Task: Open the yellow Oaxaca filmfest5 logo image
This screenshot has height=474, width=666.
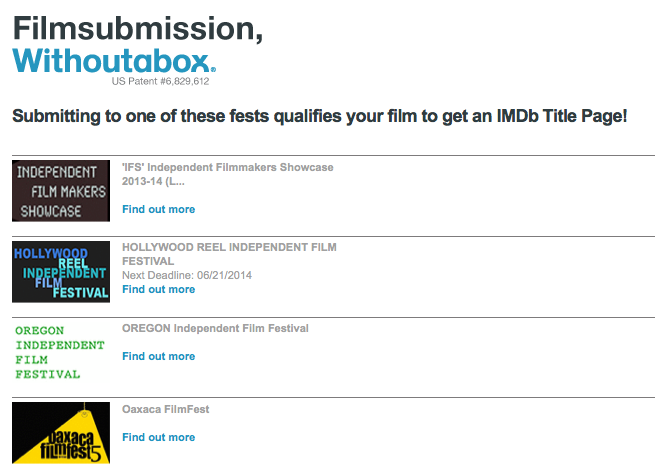Action: click(61, 433)
